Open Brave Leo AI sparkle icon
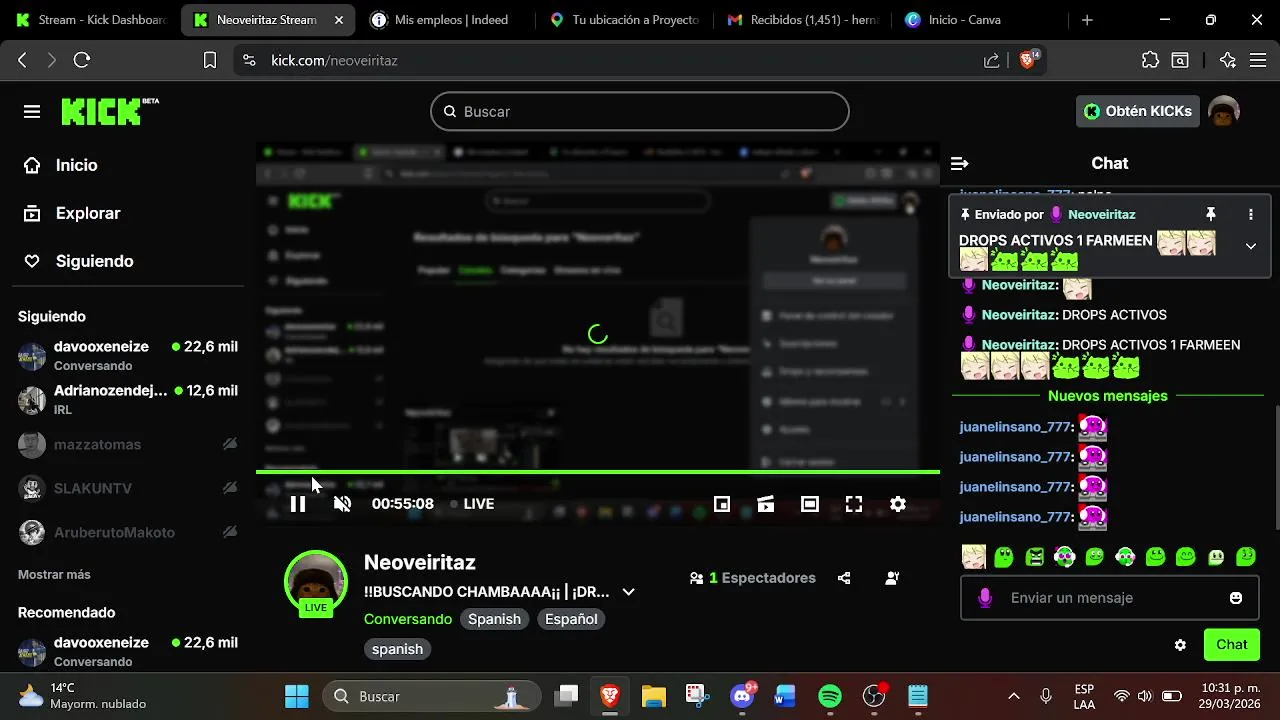1280x720 pixels. [1228, 60]
